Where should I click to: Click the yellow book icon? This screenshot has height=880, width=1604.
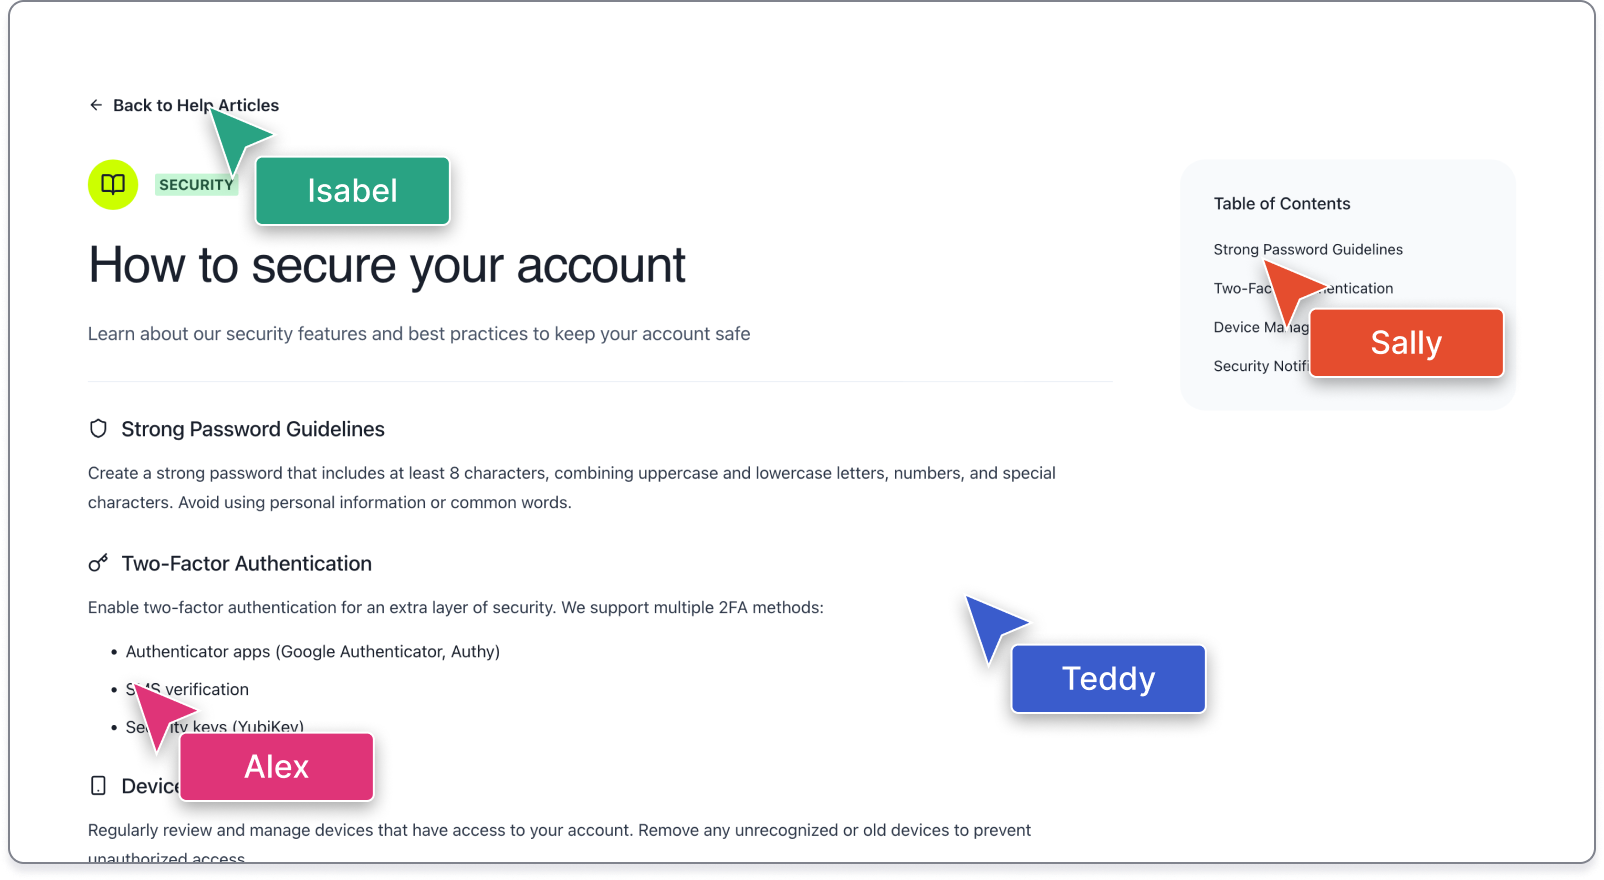tap(113, 185)
